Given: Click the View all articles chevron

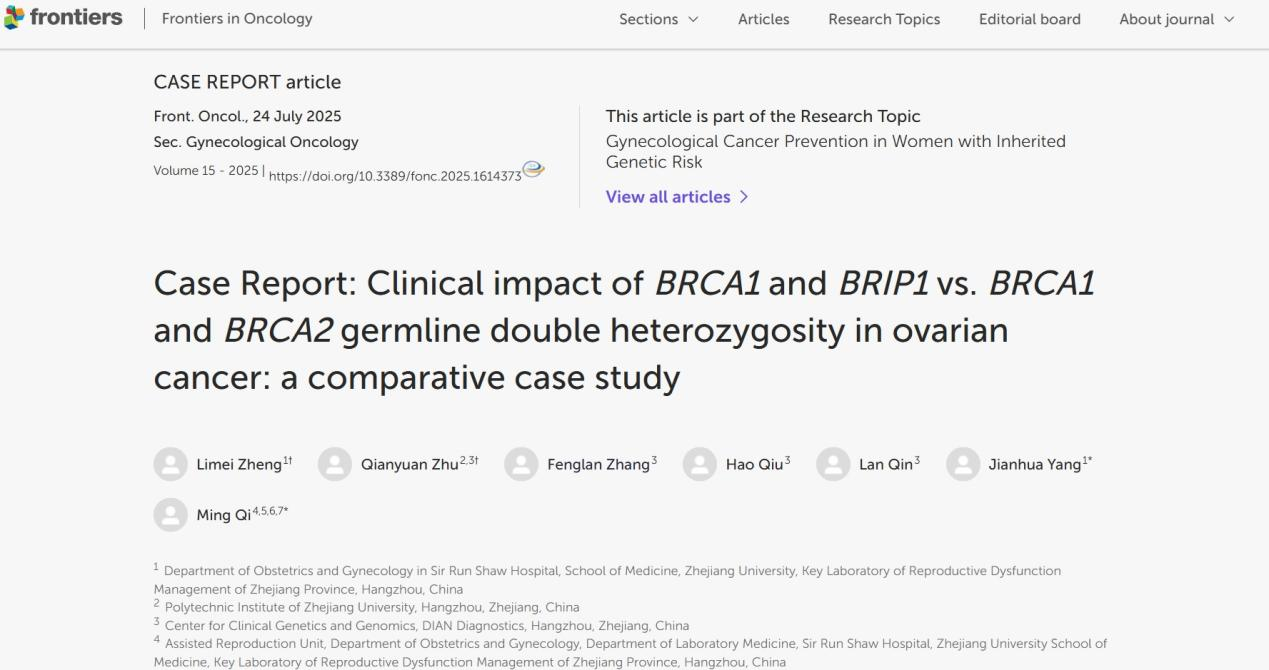Looking at the screenshot, I should 743,197.
